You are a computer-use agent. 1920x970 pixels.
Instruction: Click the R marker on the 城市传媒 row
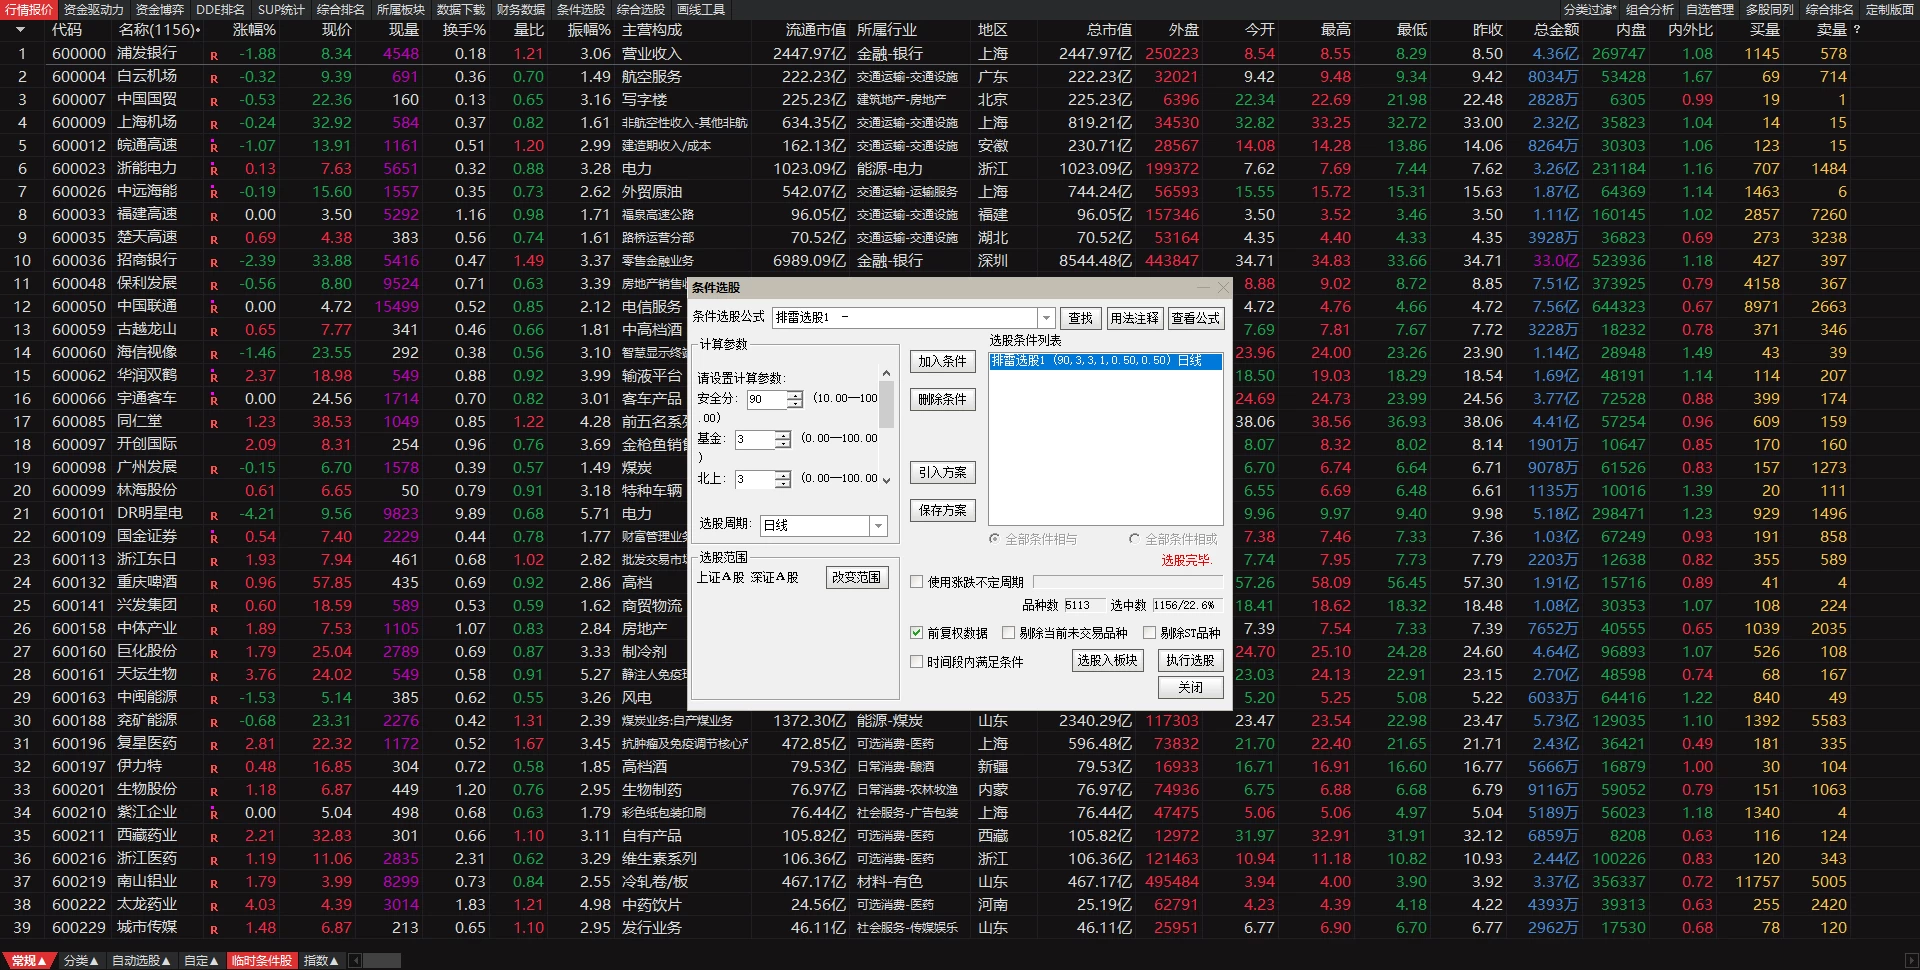pyautogui.click(x=213, y=929)
